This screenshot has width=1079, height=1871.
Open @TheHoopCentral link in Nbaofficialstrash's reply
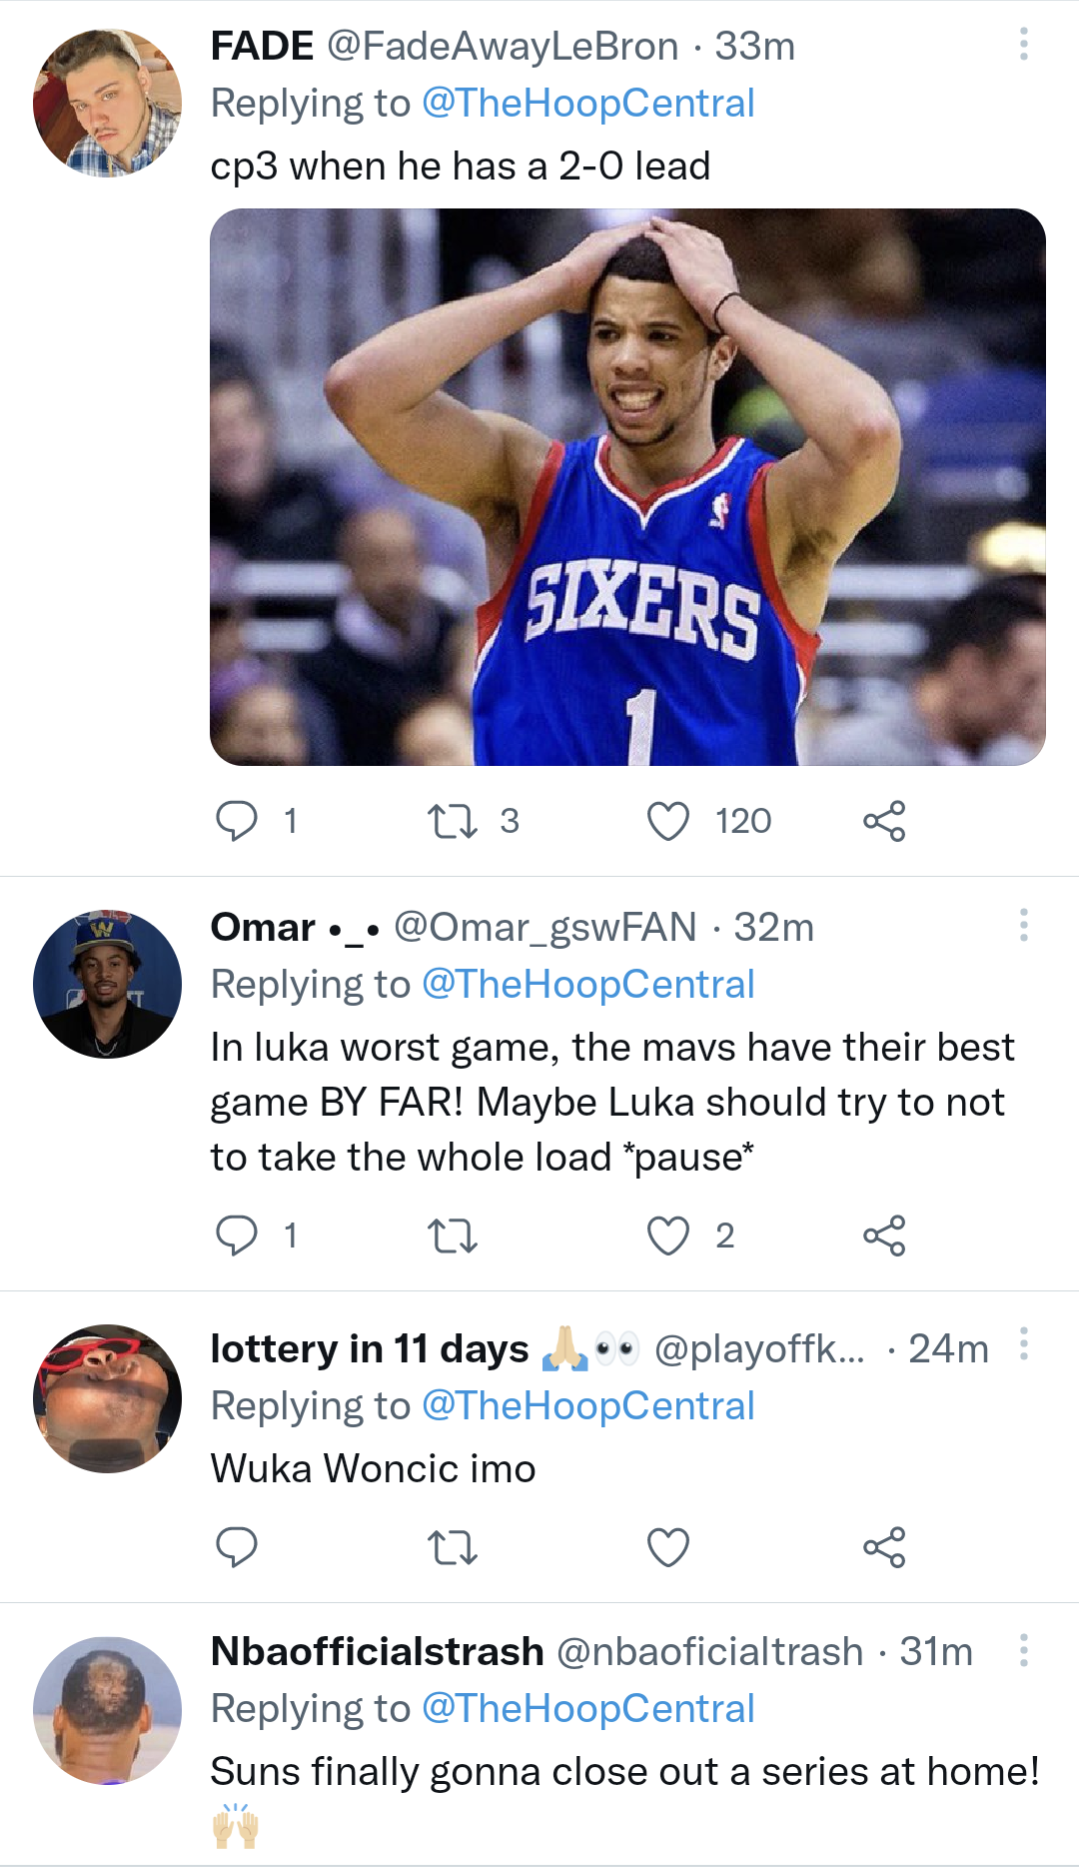(588, 1708)
